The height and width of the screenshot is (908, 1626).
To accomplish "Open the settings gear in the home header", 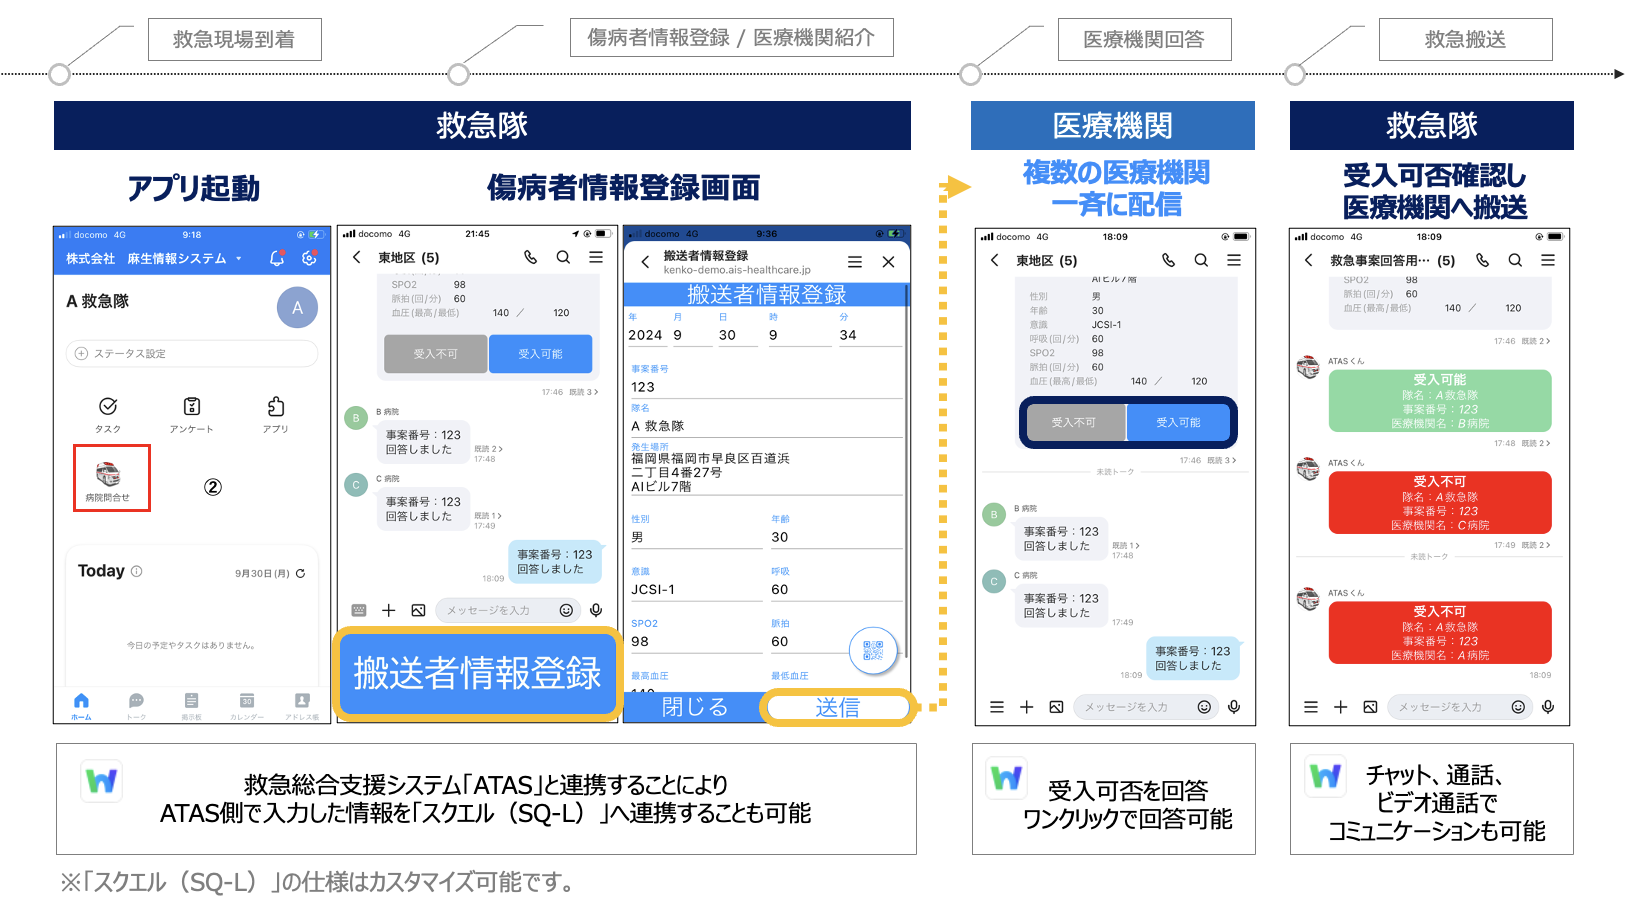I will [x=310, y=258].
